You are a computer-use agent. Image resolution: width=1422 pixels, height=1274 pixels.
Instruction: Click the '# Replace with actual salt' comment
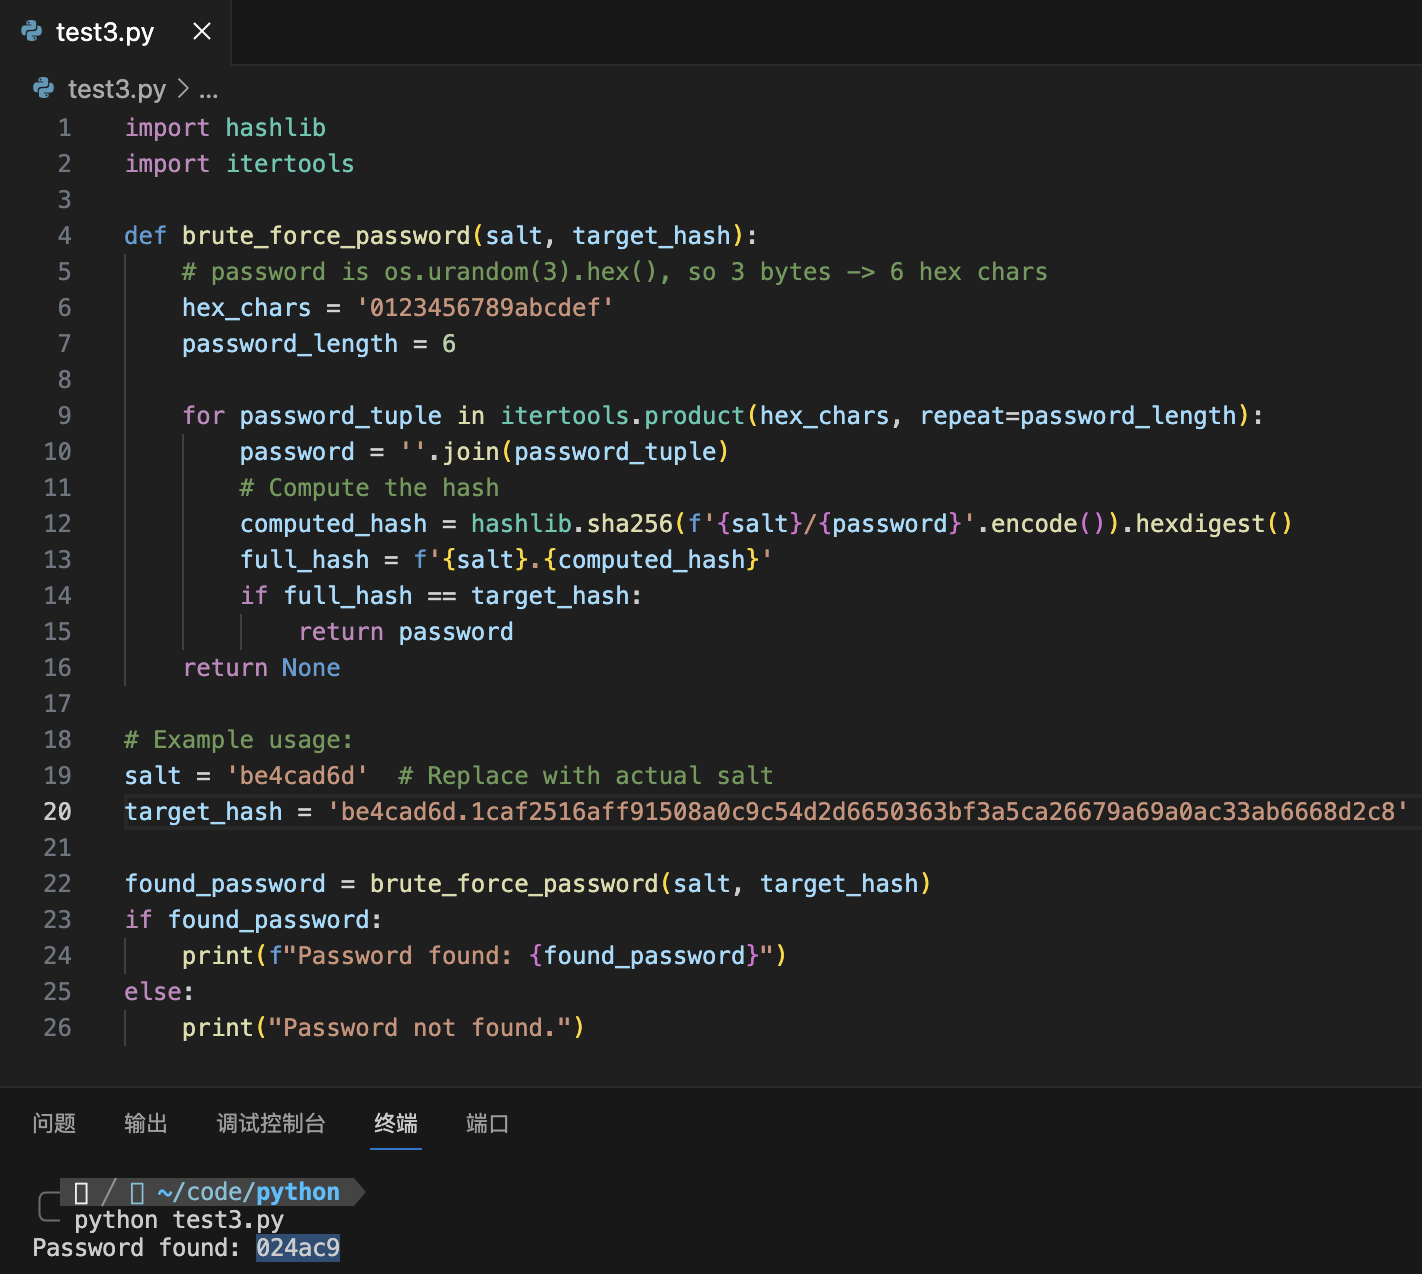585,776
